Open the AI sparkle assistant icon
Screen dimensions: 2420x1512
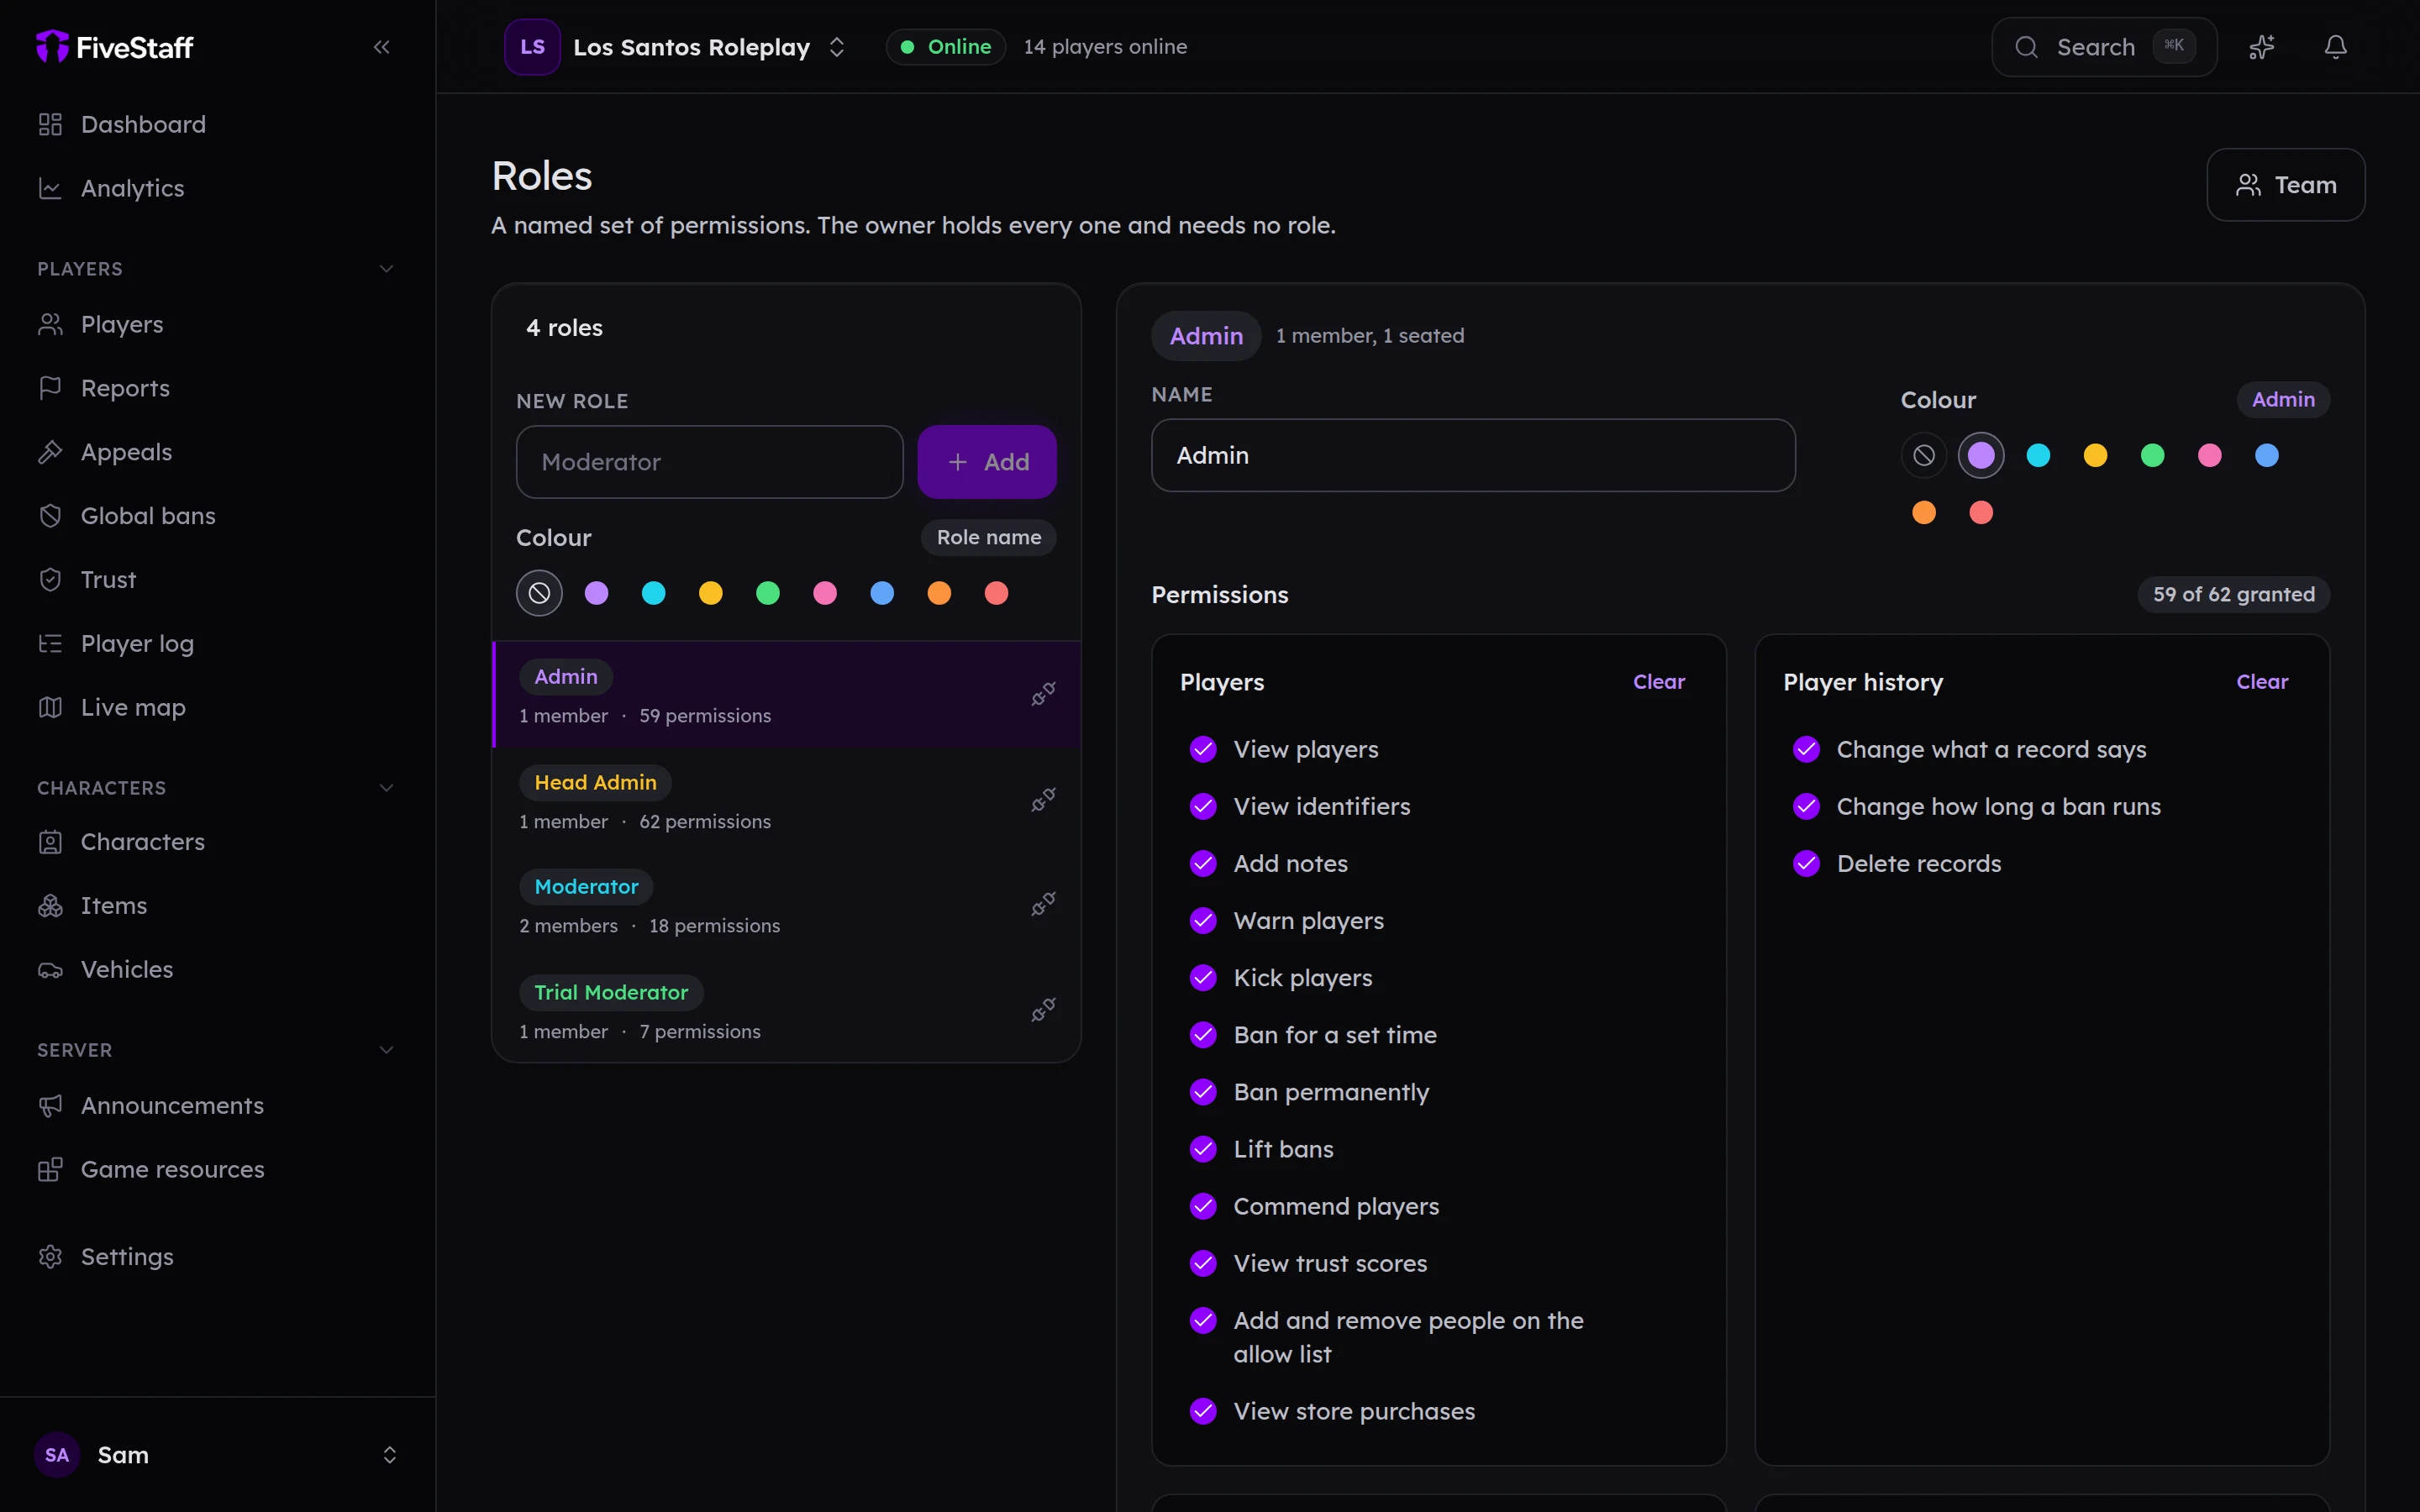coord(2262,47)
